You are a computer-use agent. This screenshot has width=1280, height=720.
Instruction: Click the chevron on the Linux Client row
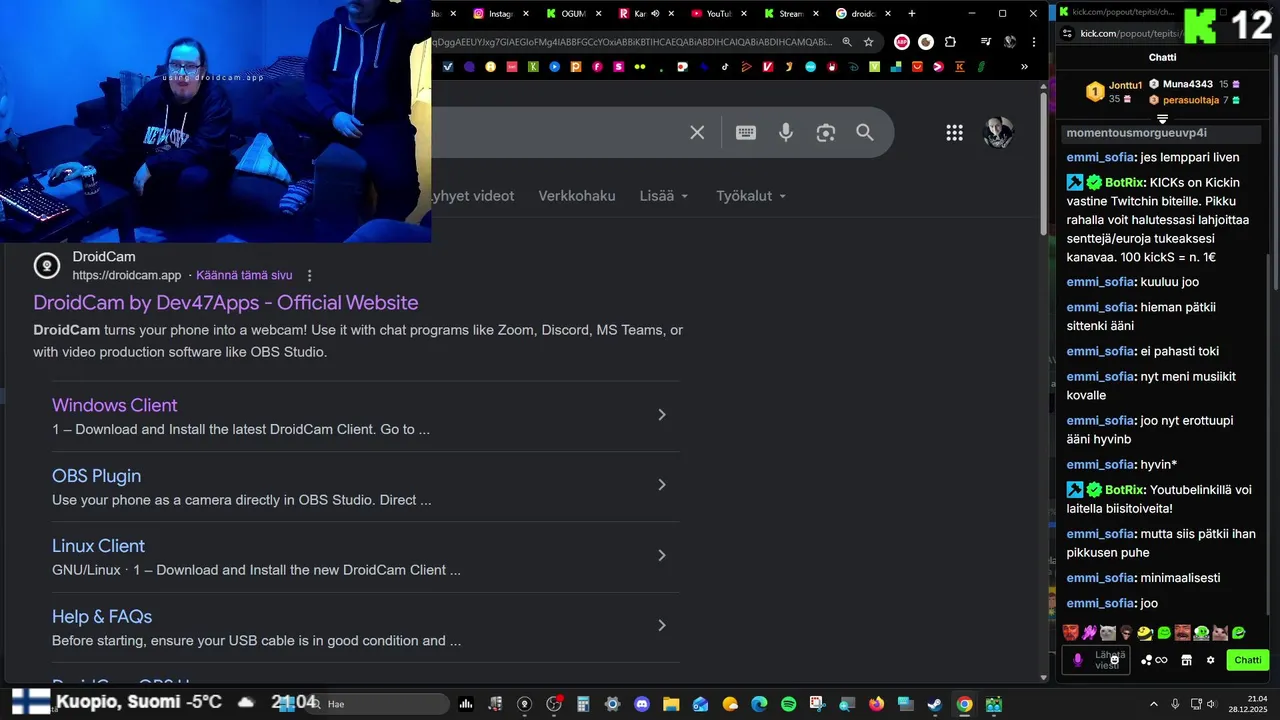661,555
